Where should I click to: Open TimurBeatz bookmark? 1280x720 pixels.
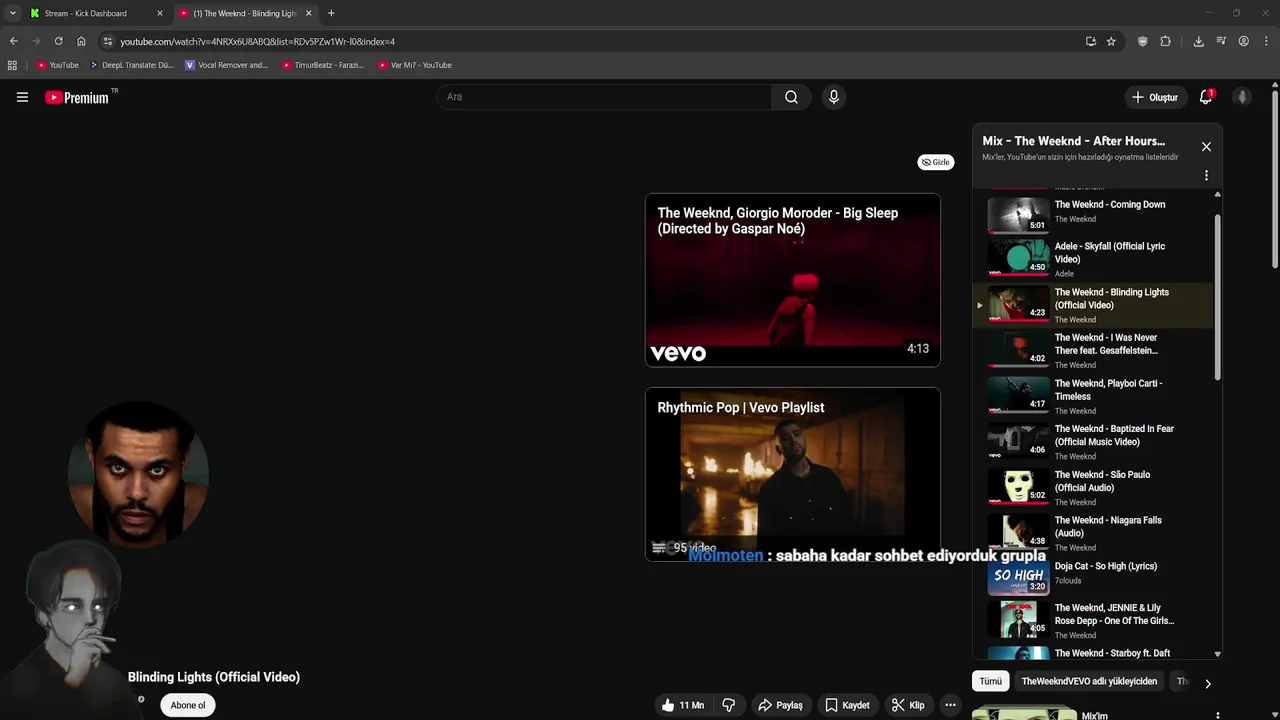tap(322, 65)
